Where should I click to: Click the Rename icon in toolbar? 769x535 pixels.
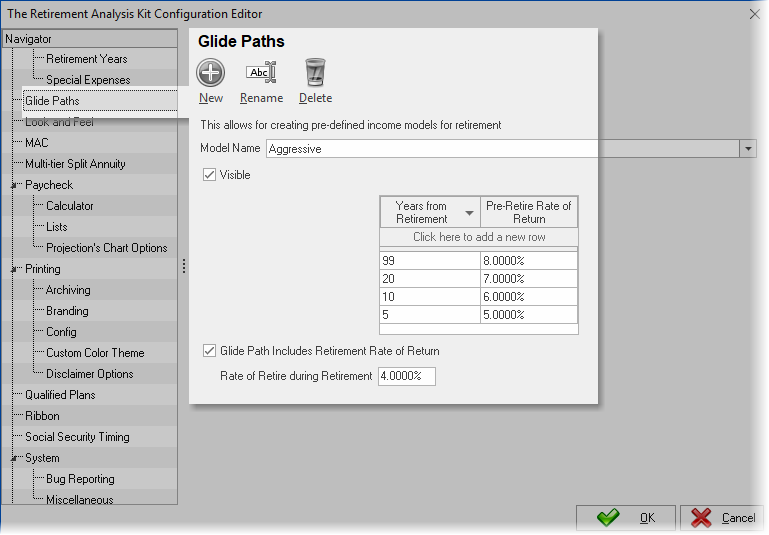[x=261, y=73]
